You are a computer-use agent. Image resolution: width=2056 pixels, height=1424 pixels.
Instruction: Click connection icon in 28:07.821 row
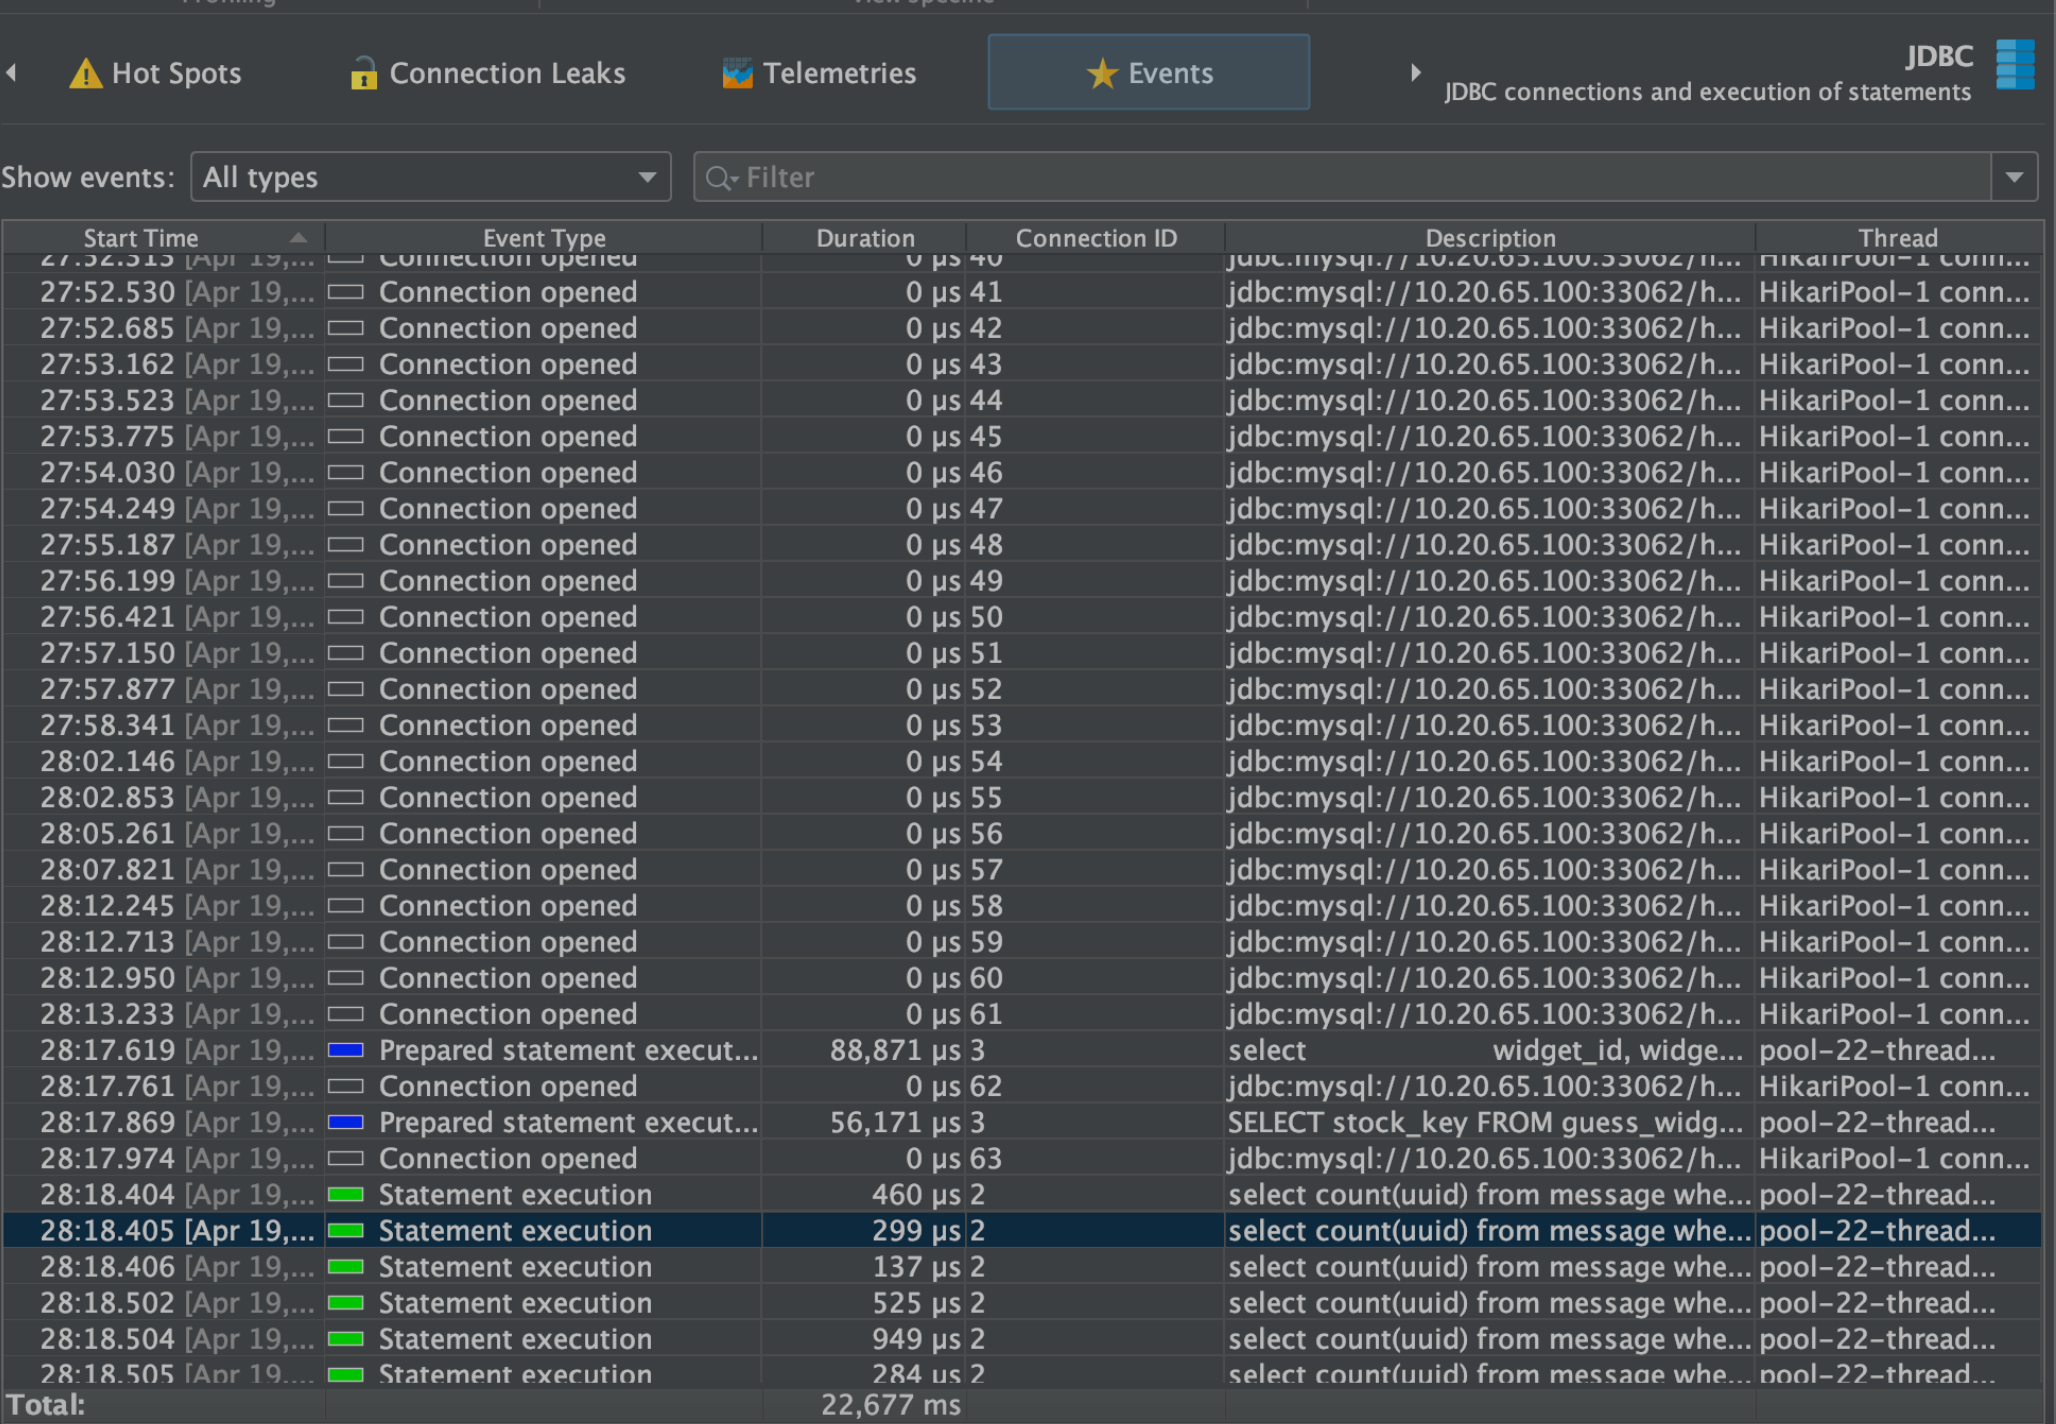coord(346,869)
